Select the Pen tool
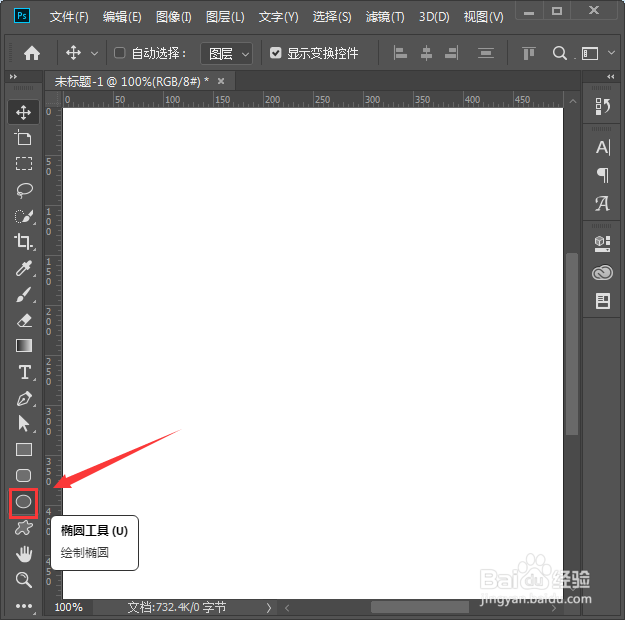Image resolution: width=625 pixels, height=620 pixels. pos(24,398)
